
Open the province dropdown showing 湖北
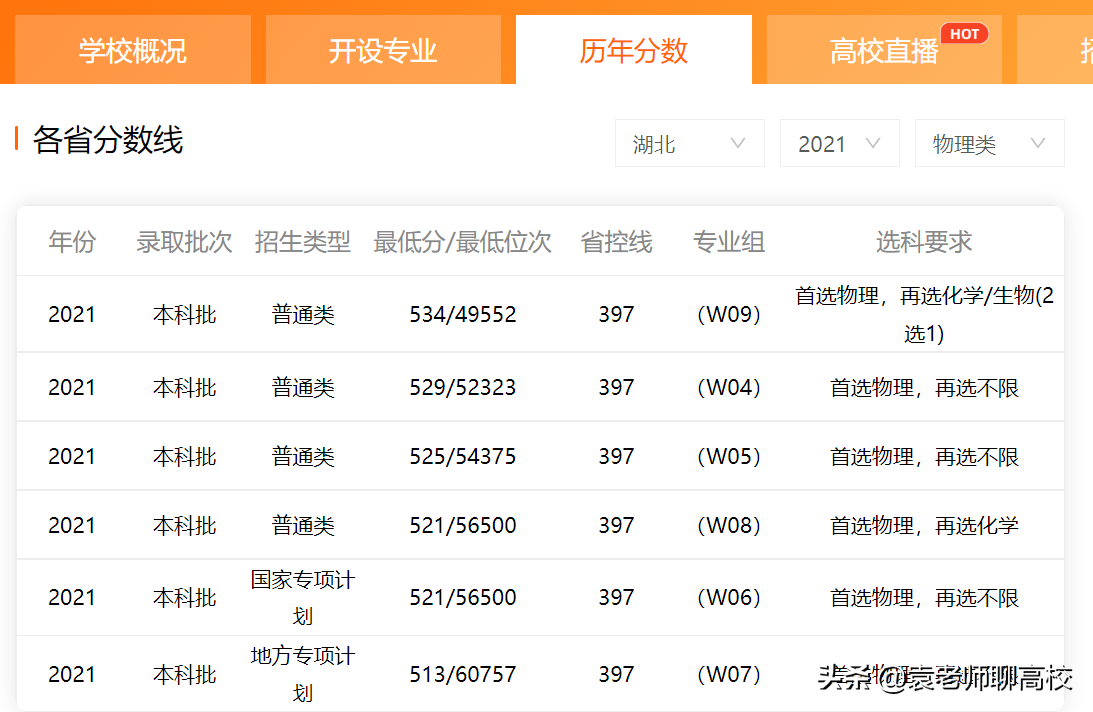pos(689,143)
